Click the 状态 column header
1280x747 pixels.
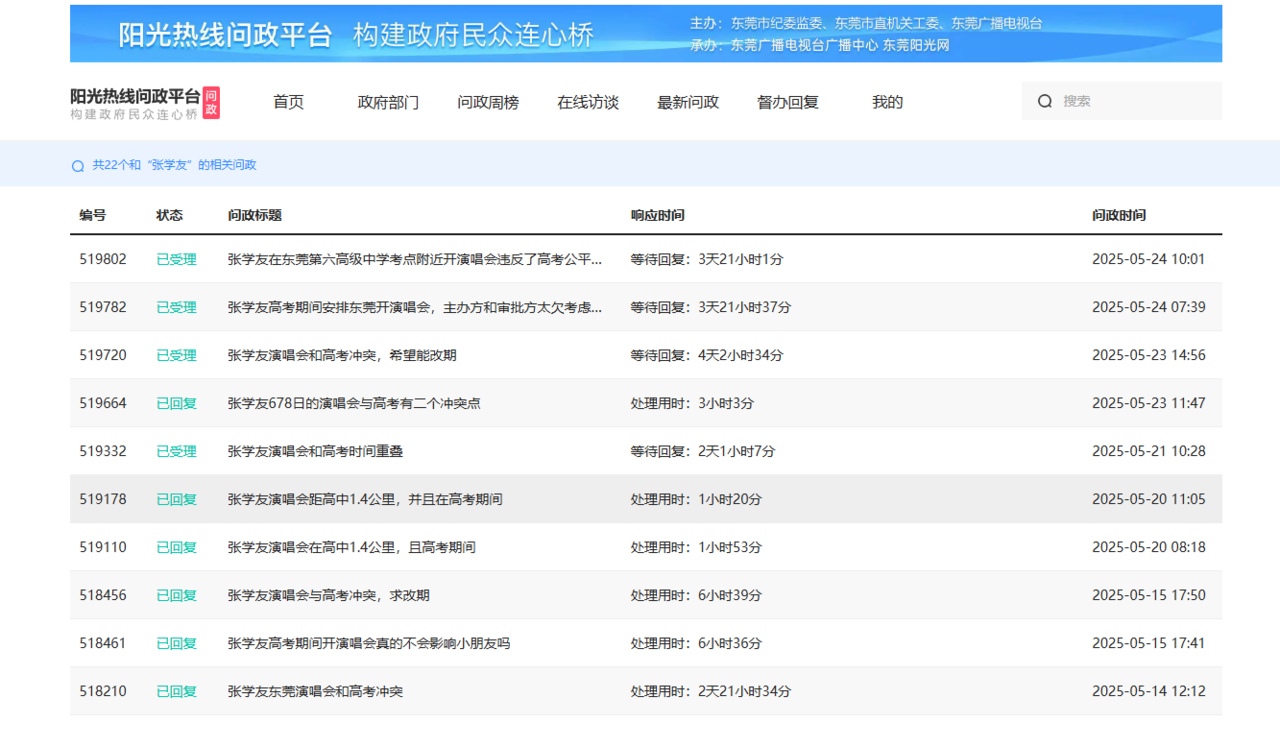pyautogui.click(x=169, y=215)
